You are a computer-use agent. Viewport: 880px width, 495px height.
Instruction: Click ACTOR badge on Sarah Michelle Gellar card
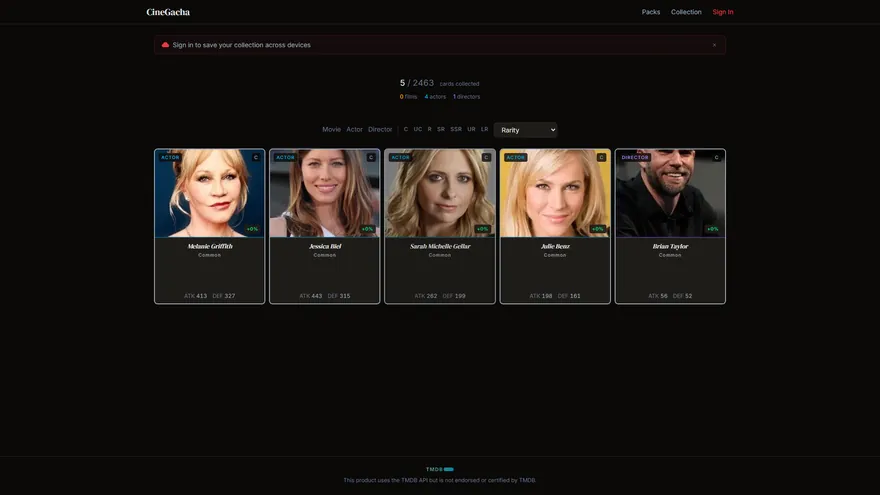(x=400, y=157)
